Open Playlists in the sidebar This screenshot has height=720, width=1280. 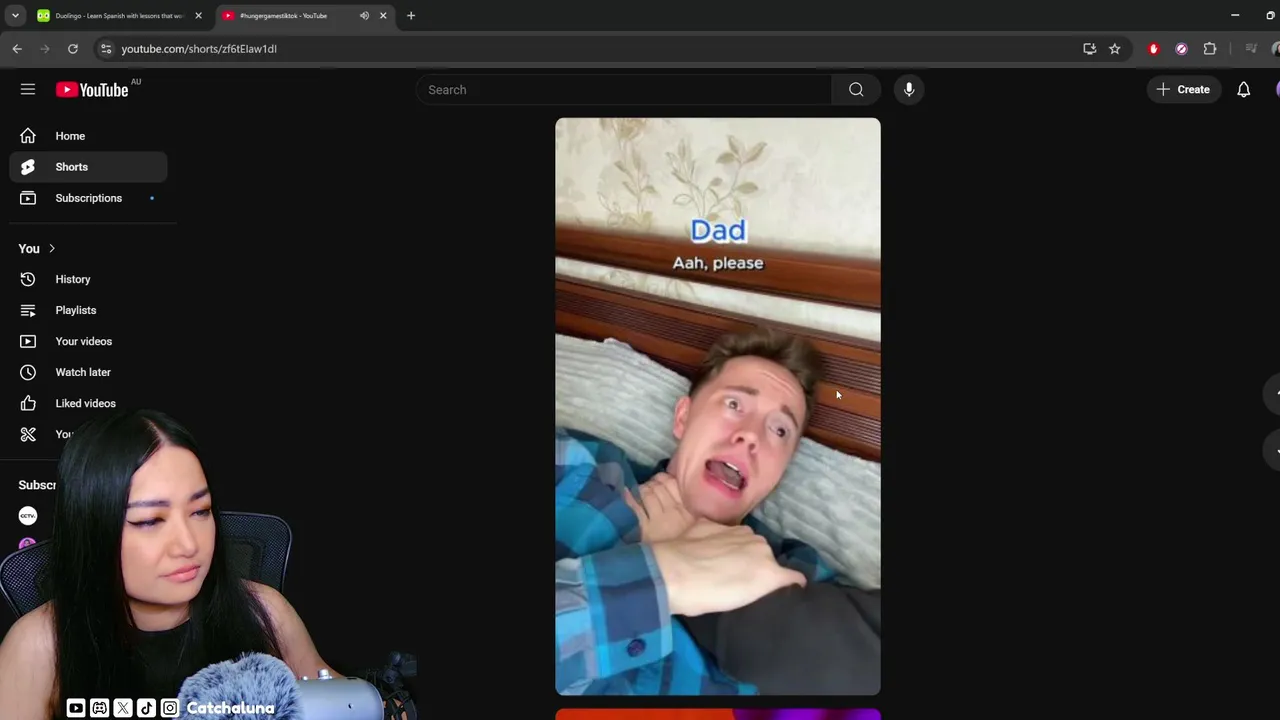(x=88, y=310)
